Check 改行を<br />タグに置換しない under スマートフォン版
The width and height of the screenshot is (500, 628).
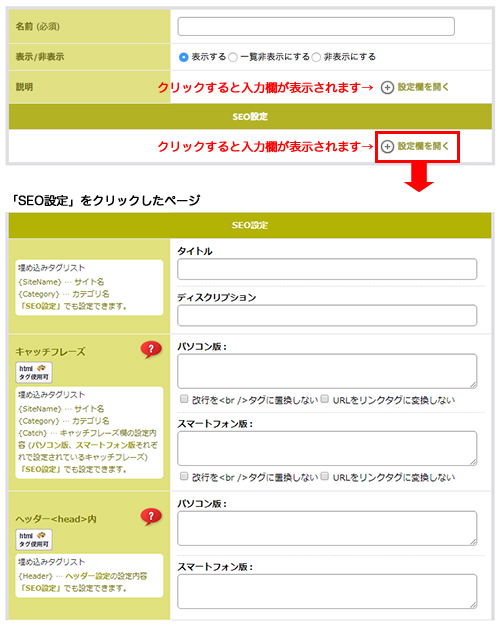[x=184, y=476]
